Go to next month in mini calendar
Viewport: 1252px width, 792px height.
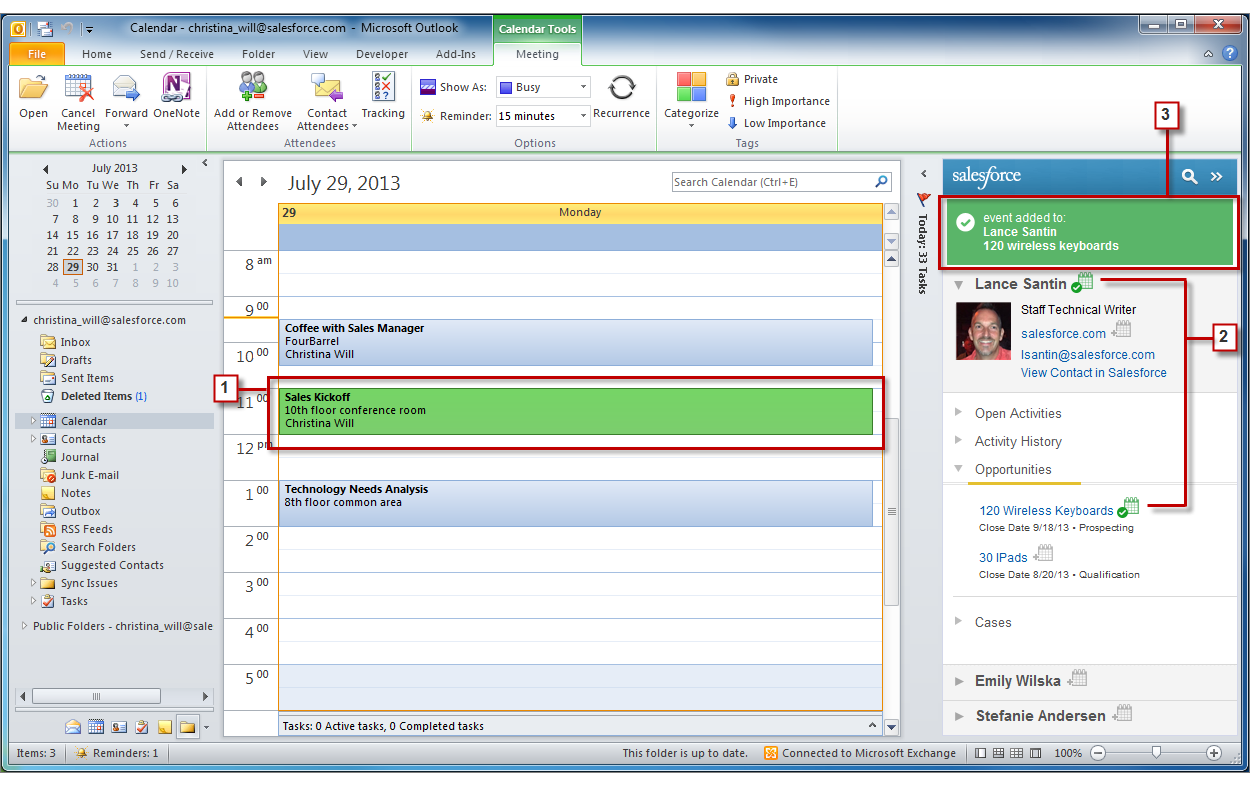[x=184, y=169]
